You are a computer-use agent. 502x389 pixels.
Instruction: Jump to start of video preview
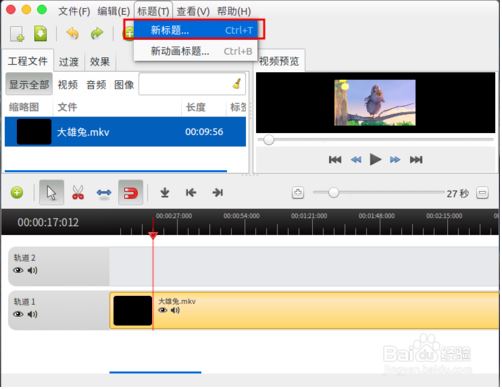click(335, 160)
